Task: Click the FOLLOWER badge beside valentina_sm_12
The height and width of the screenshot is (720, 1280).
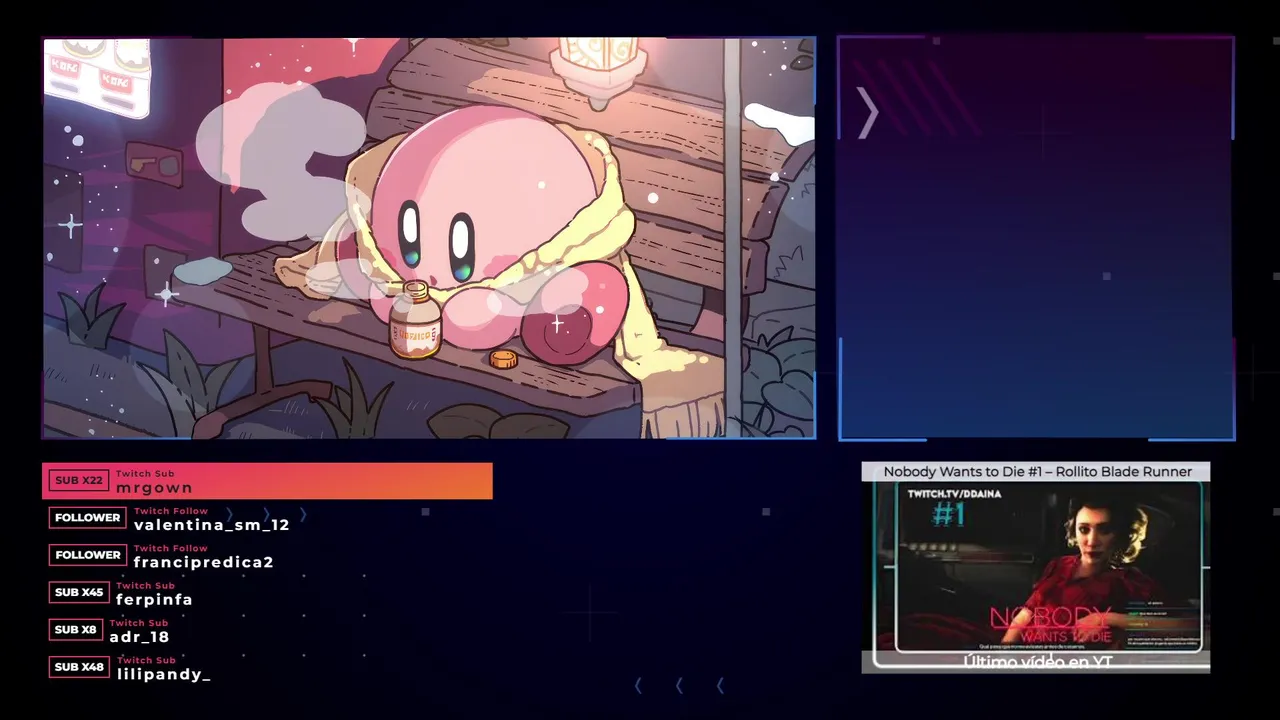Action: tap(88, 517)
